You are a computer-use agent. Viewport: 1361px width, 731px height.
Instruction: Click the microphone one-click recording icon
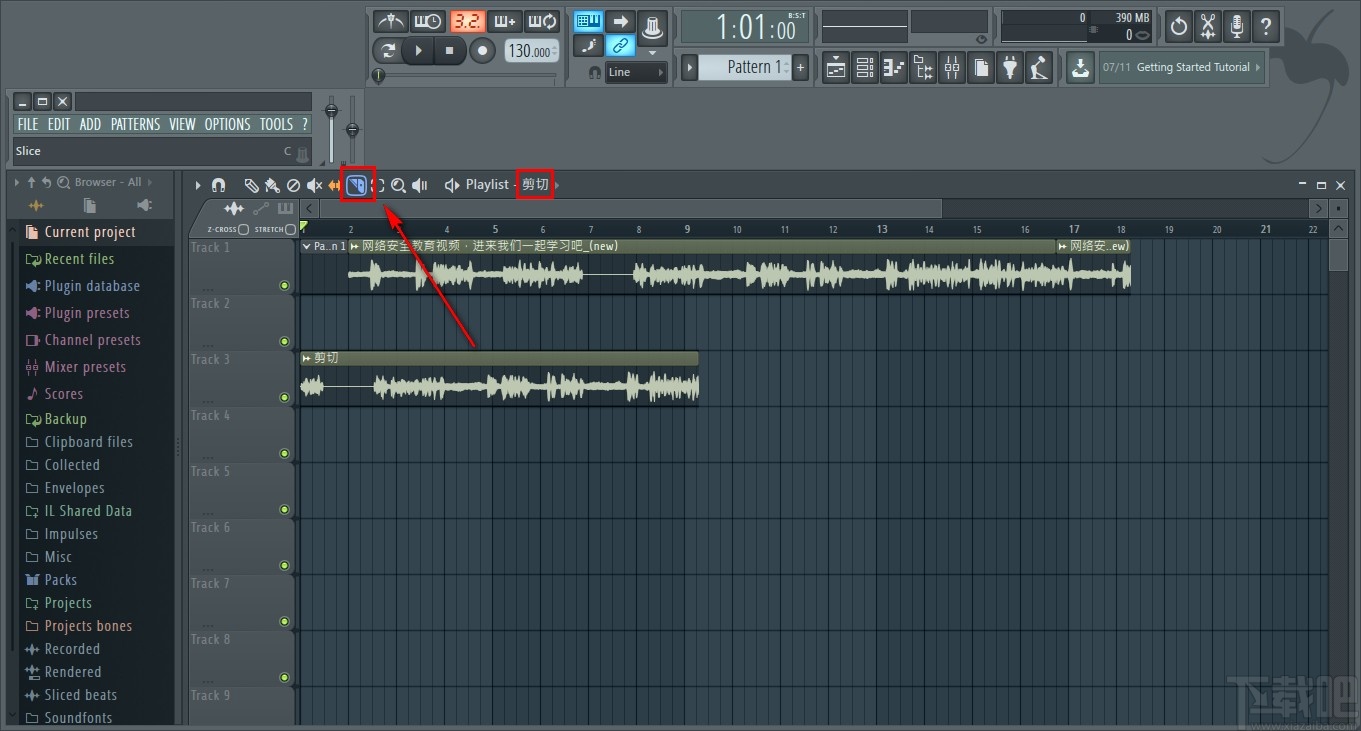pyautogui.click(x=1237, y=26)
